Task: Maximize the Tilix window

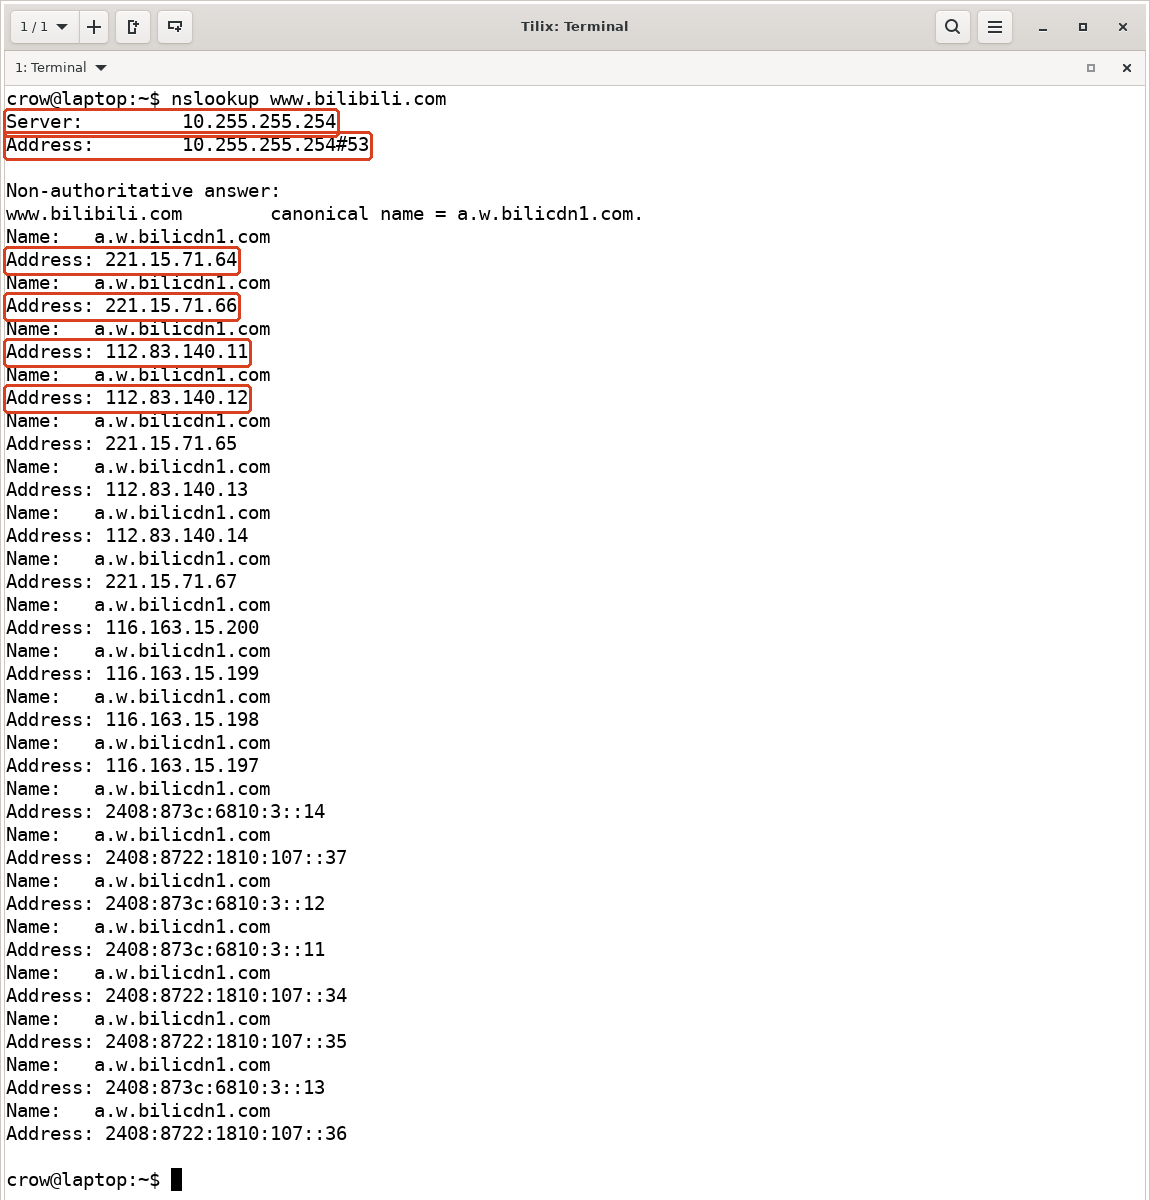Action: [1083, 27]
